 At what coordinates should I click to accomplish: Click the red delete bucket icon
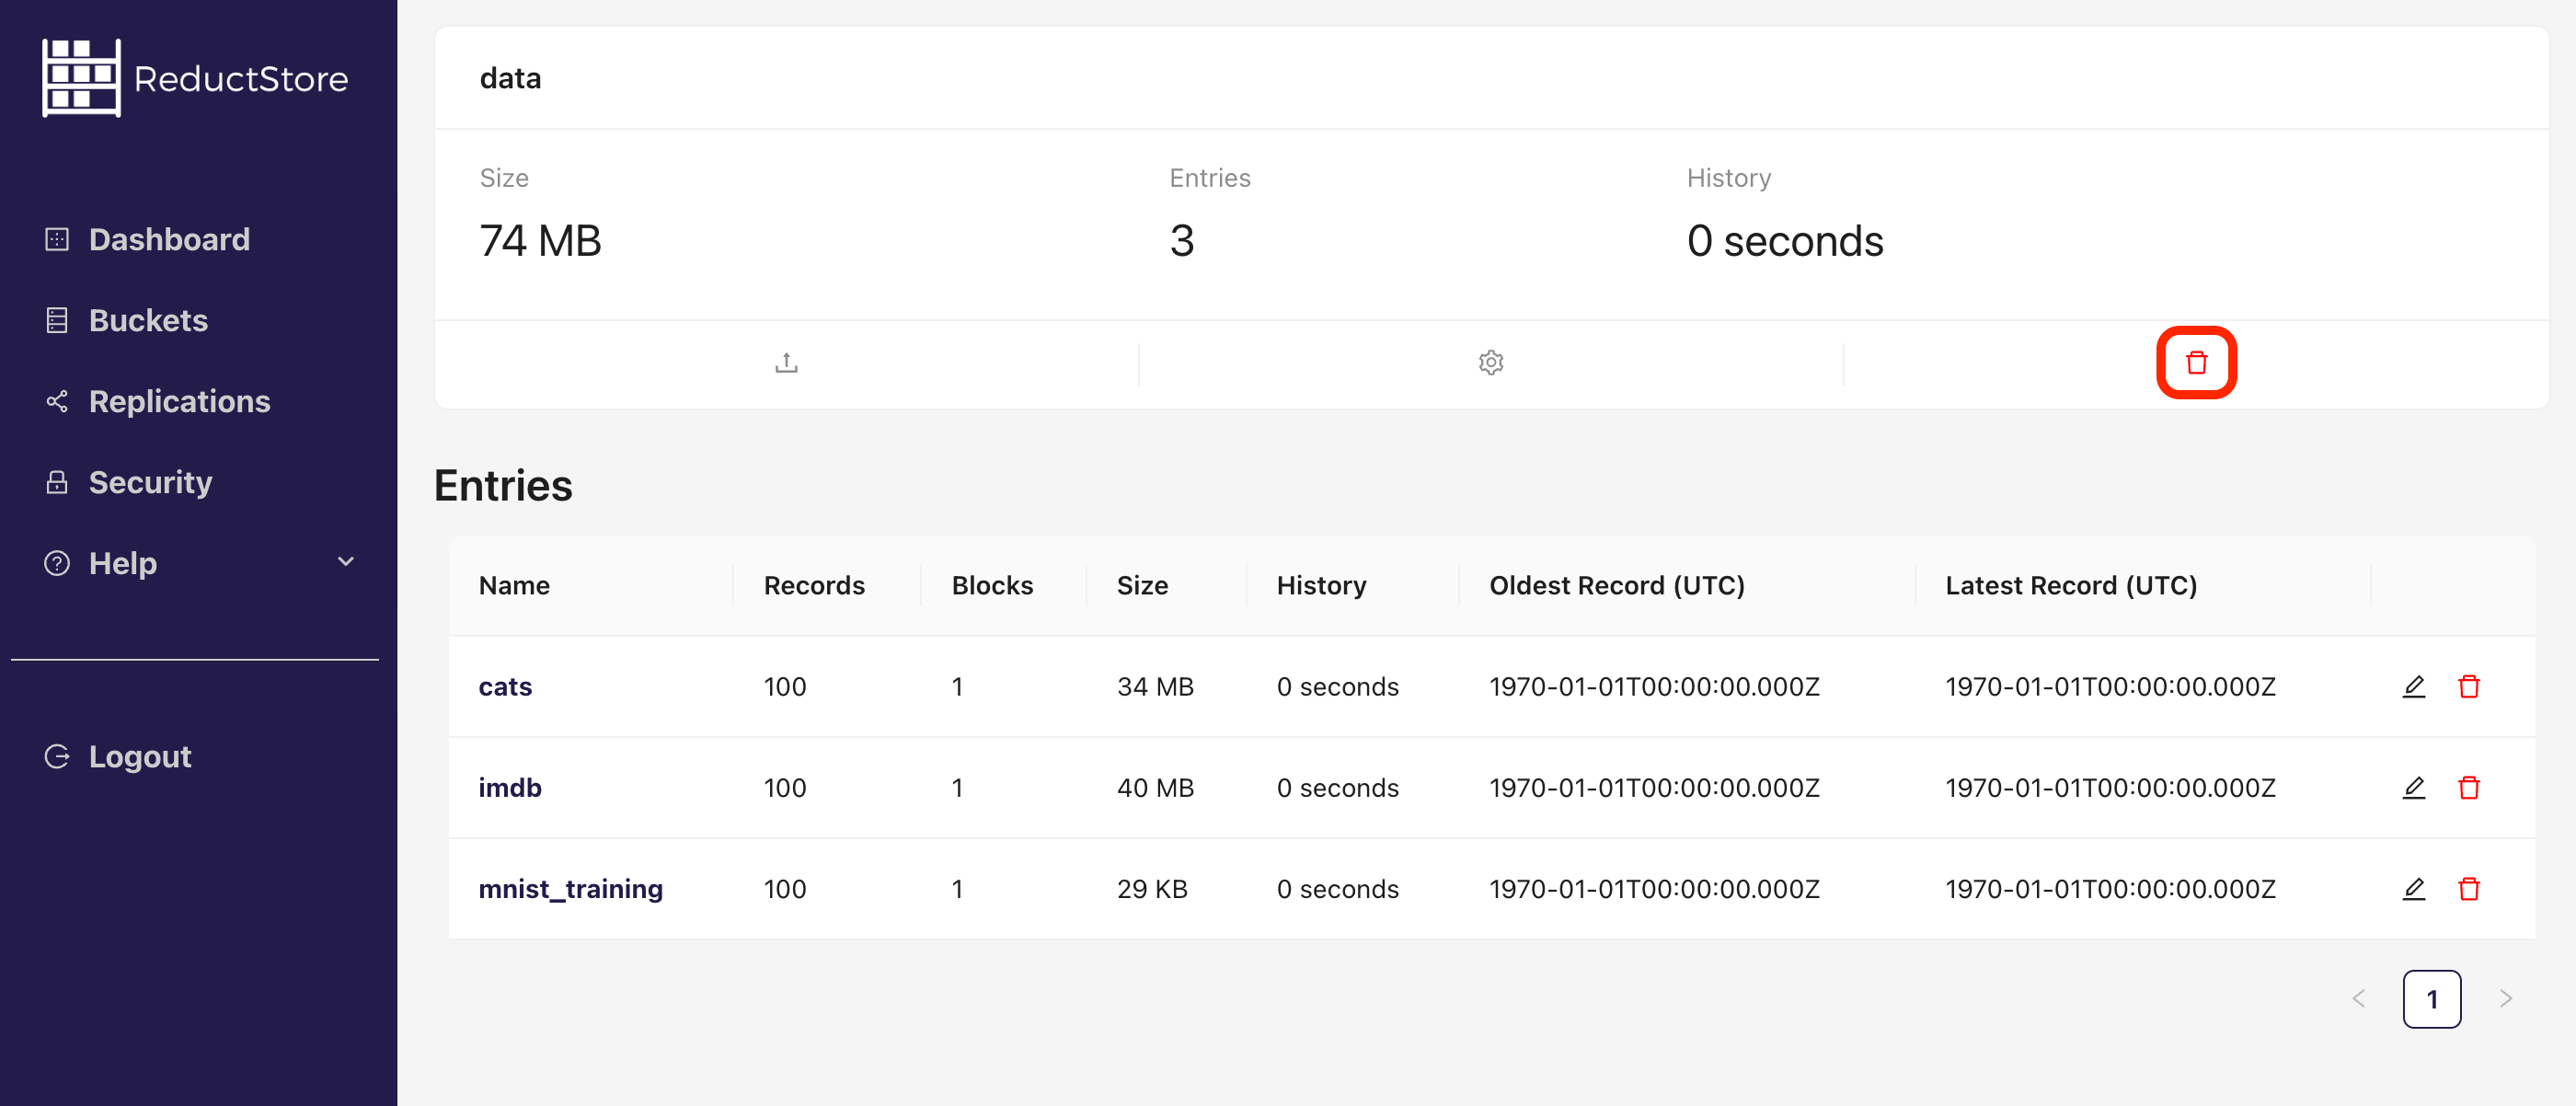coord(2195,363)
